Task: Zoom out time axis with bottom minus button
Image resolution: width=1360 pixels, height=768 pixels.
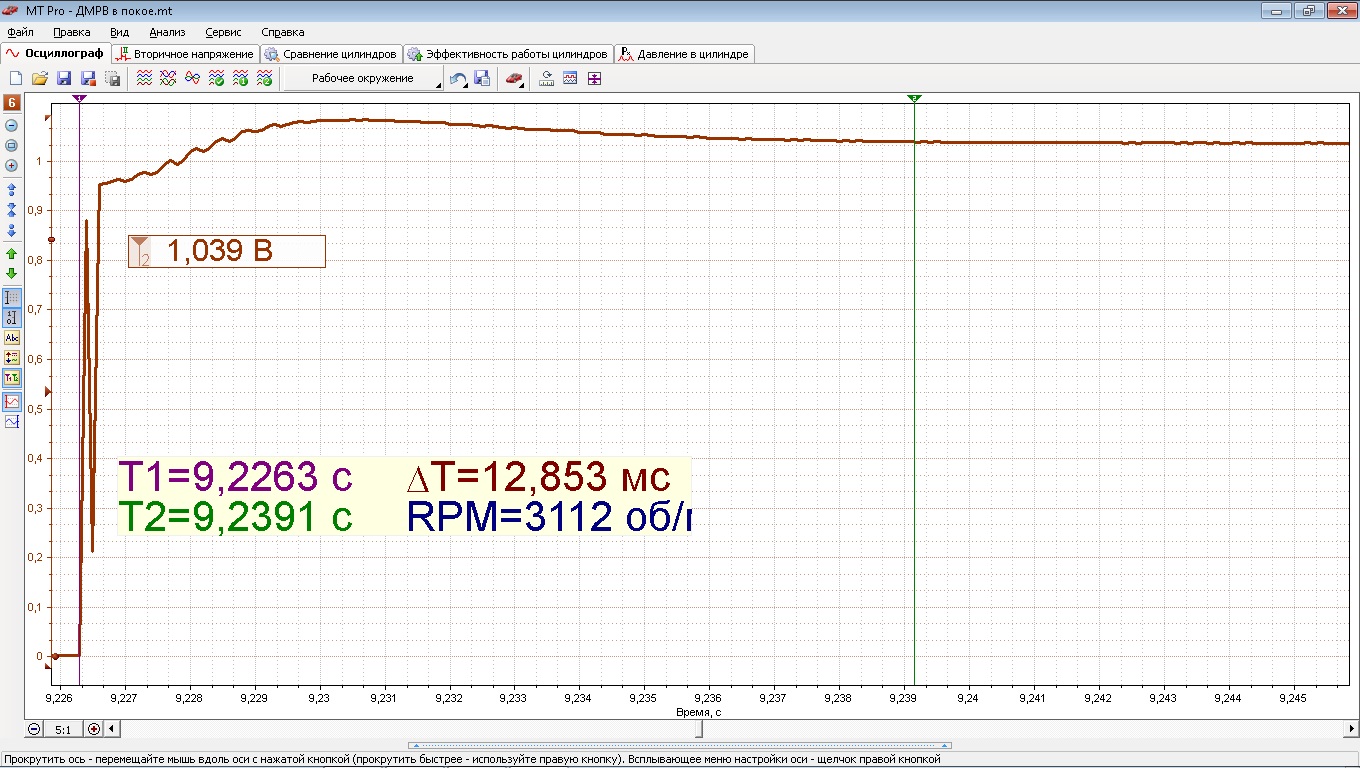Action: (34, 729)
